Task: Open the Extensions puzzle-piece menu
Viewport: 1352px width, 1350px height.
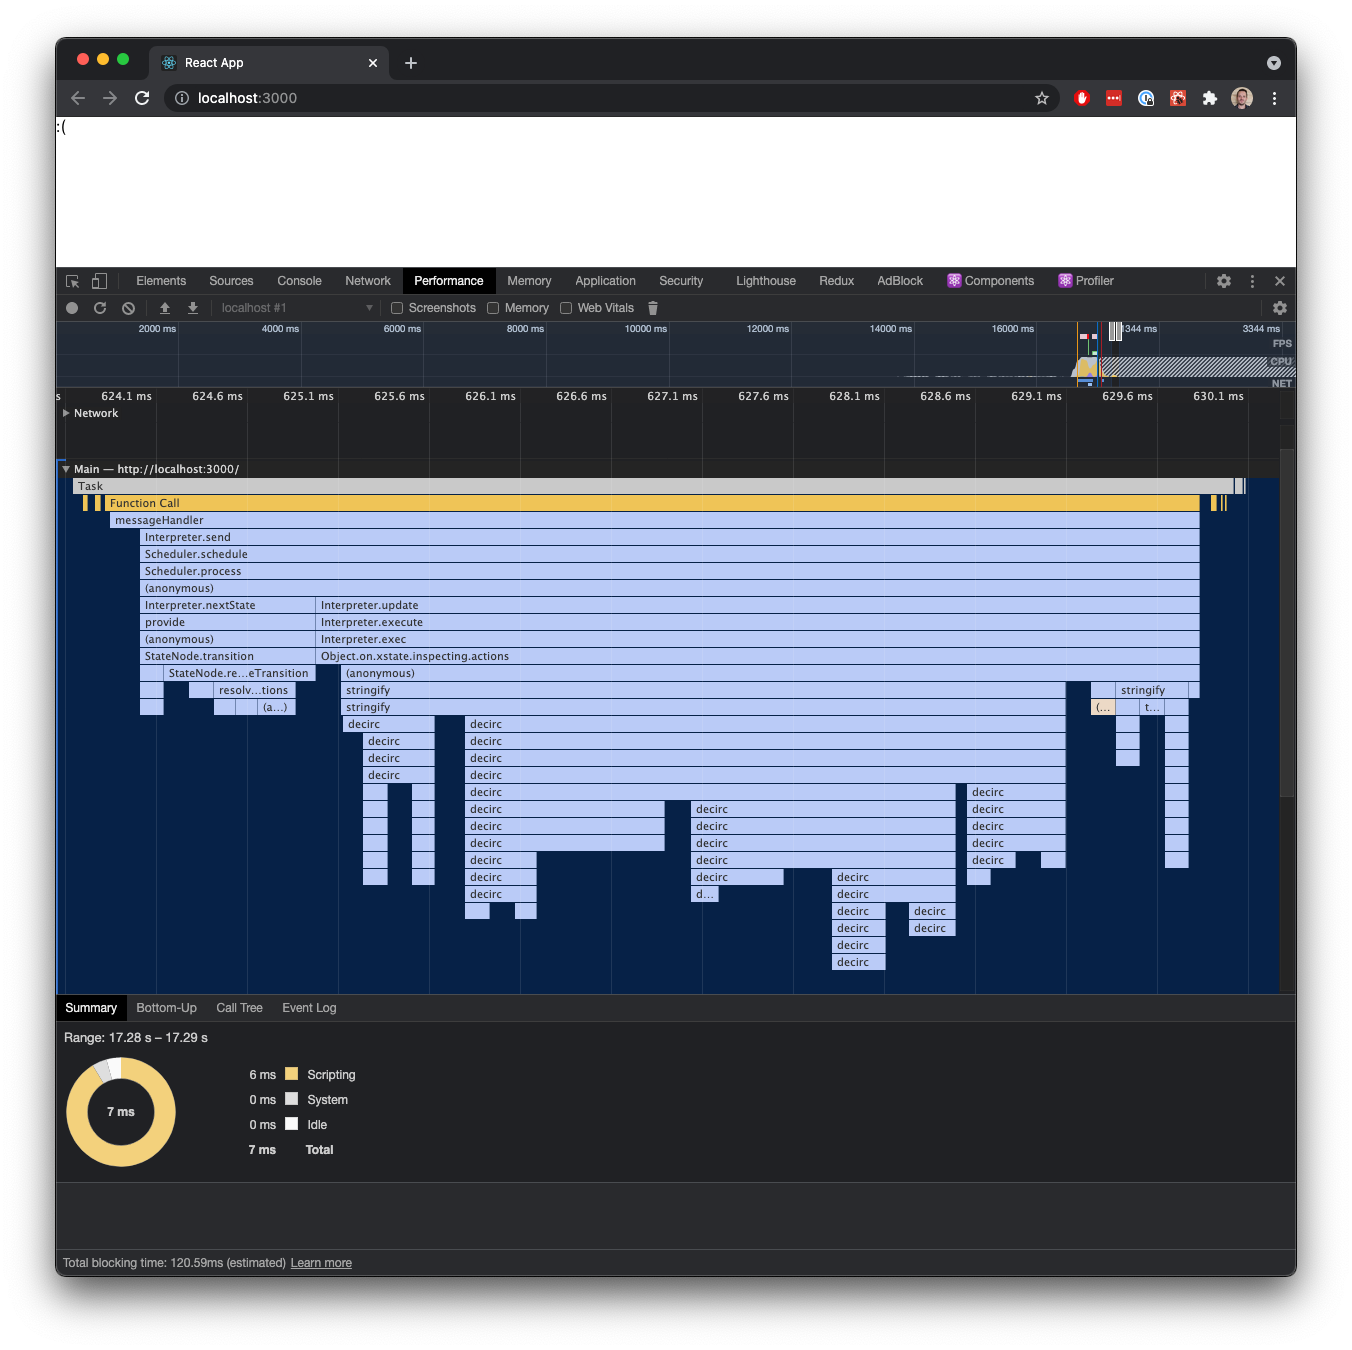Action: pos(1210,98)
